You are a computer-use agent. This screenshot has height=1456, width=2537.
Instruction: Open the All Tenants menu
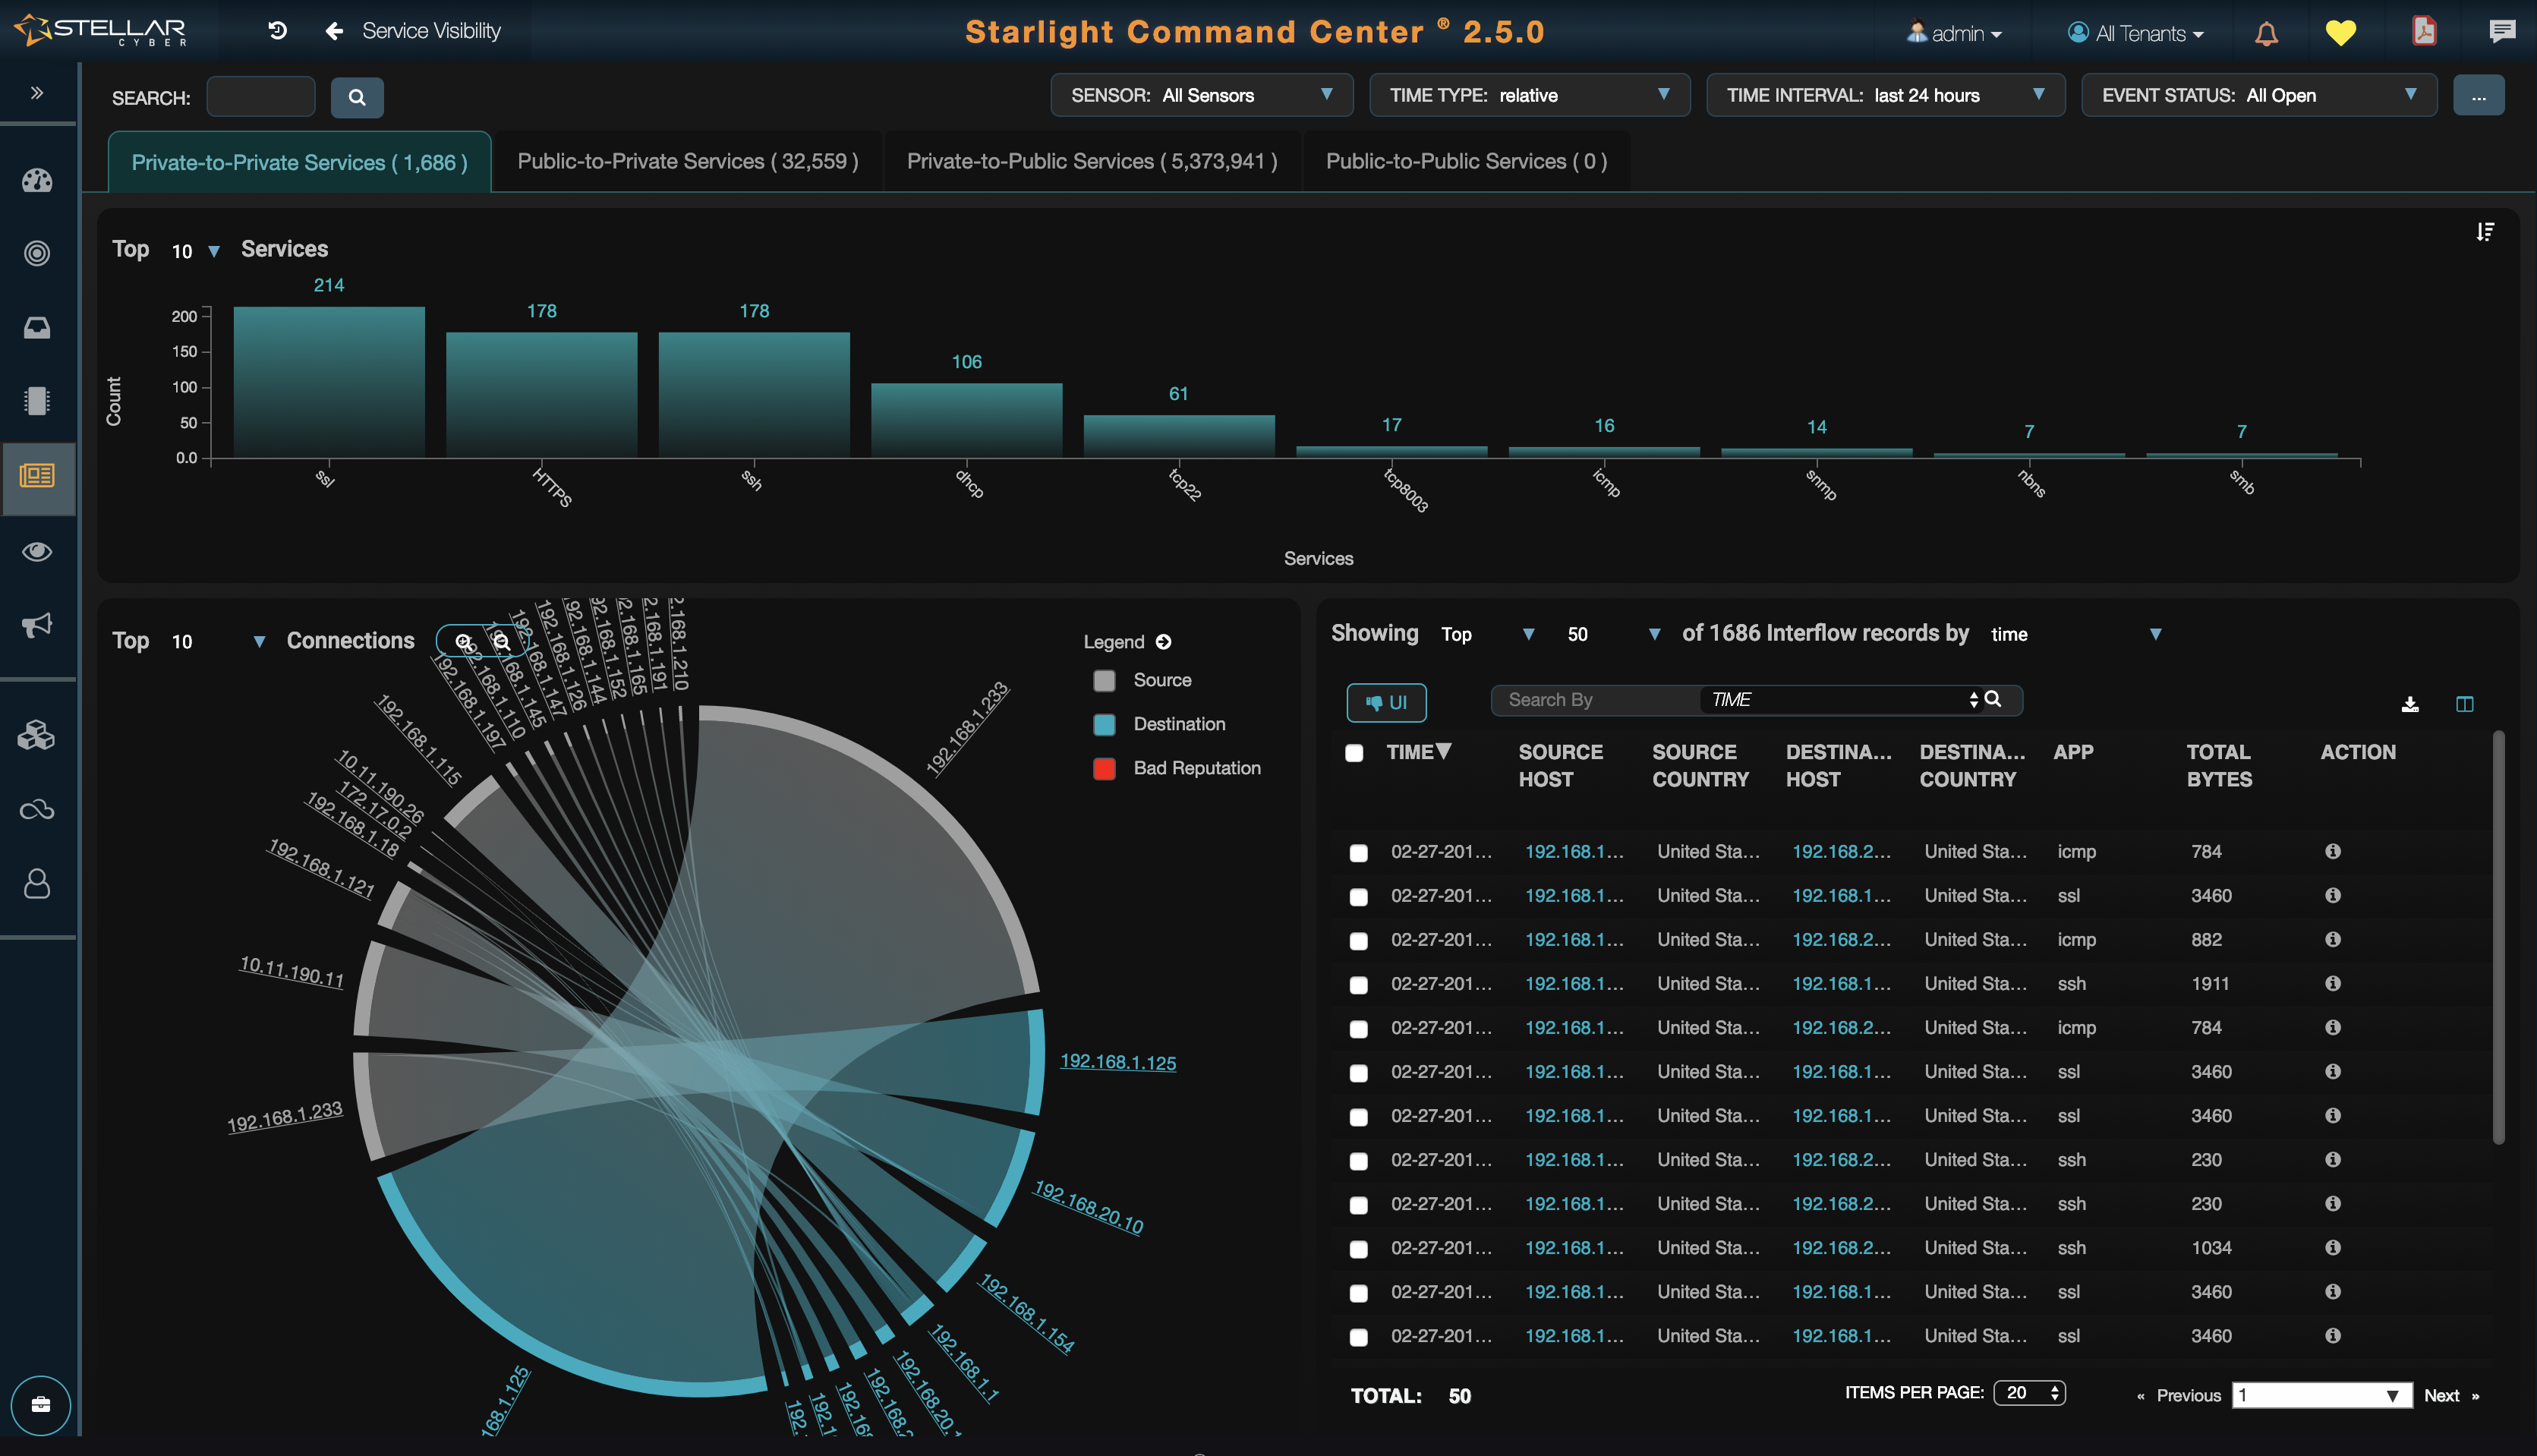coord(2136,33)
